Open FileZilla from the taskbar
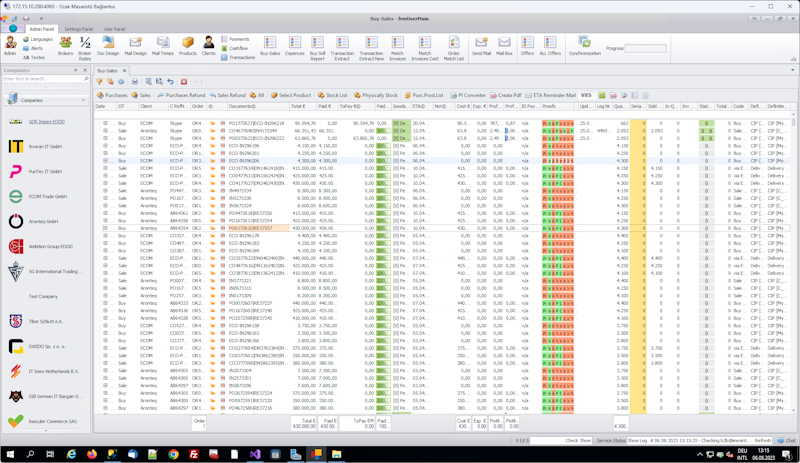800x463 pixels. (194, 454)
